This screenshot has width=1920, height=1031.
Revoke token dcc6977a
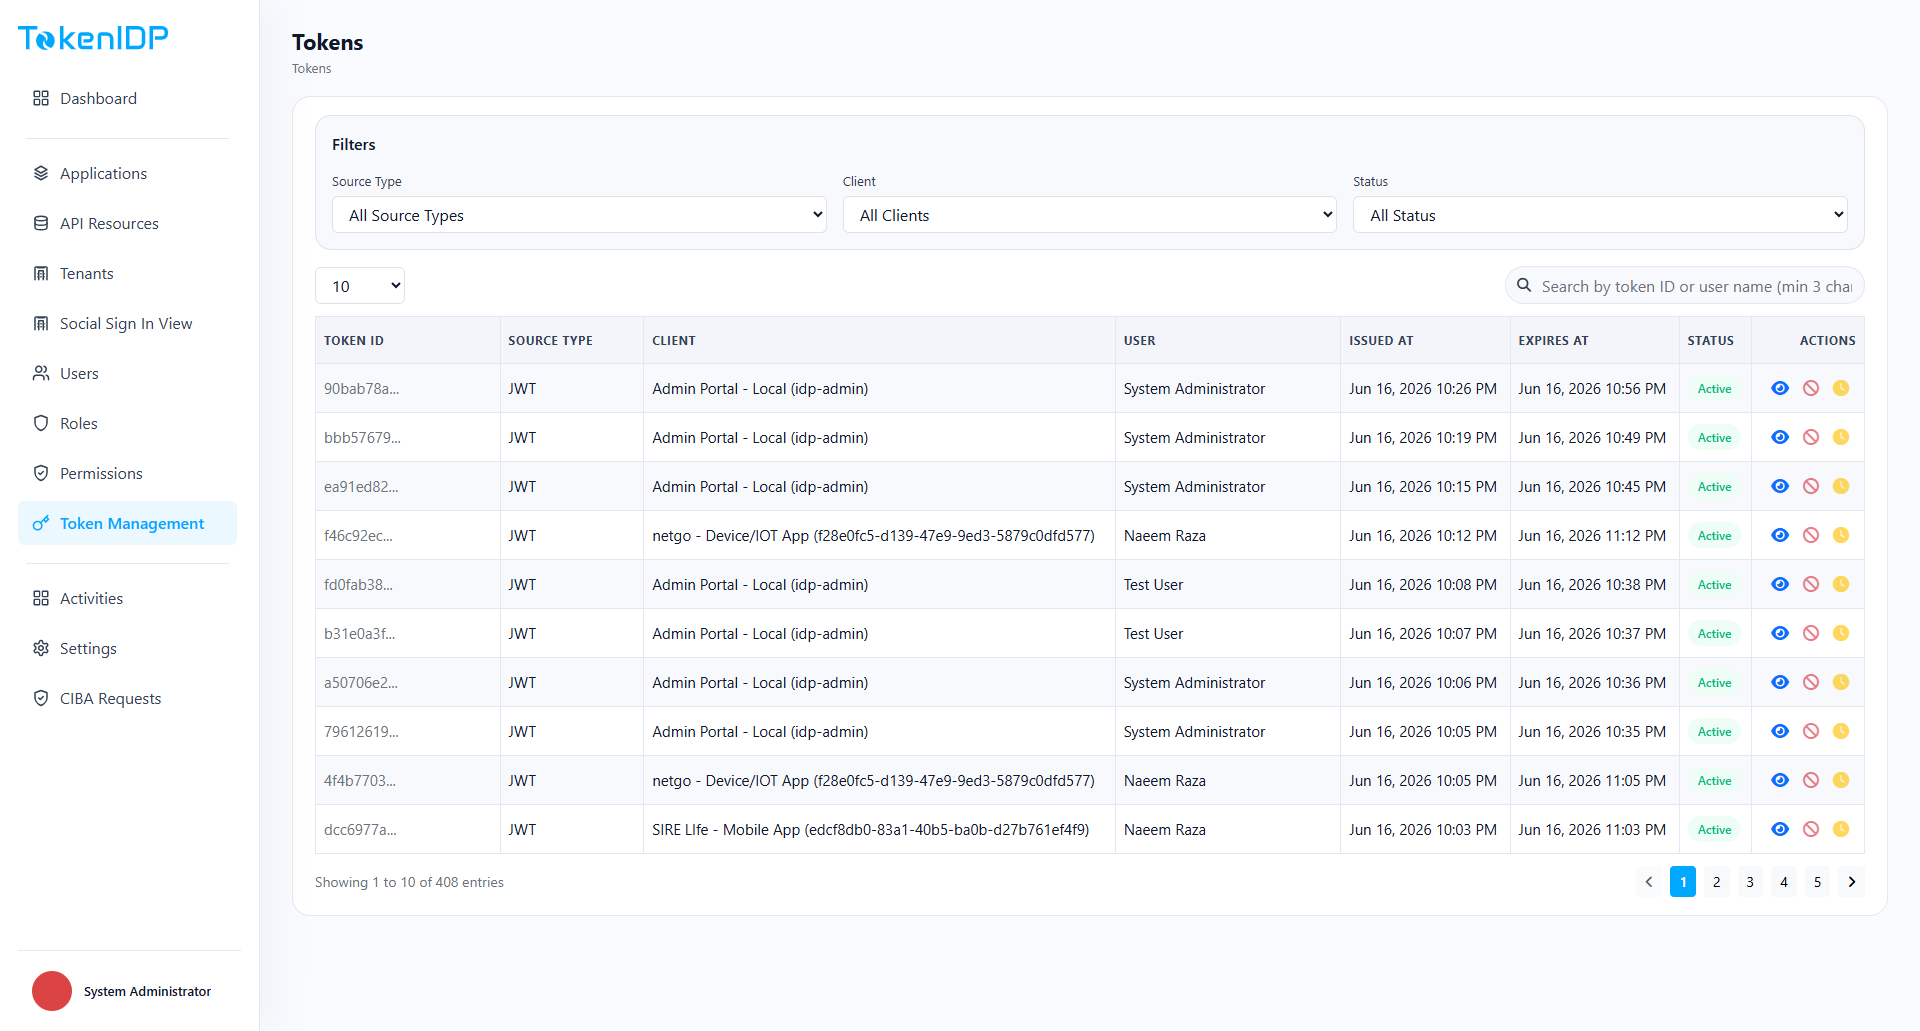1811,829
